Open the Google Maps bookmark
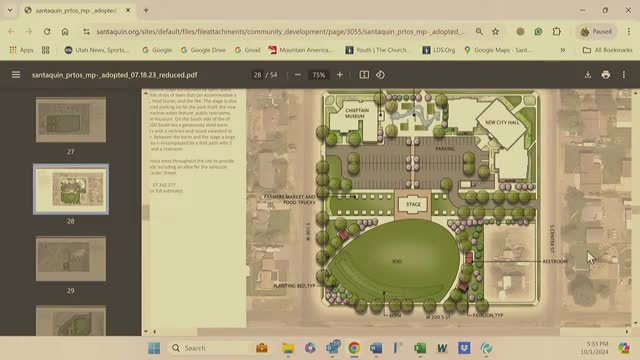The width and height of the screenshot is (640, 360). (x=498, y=50)
